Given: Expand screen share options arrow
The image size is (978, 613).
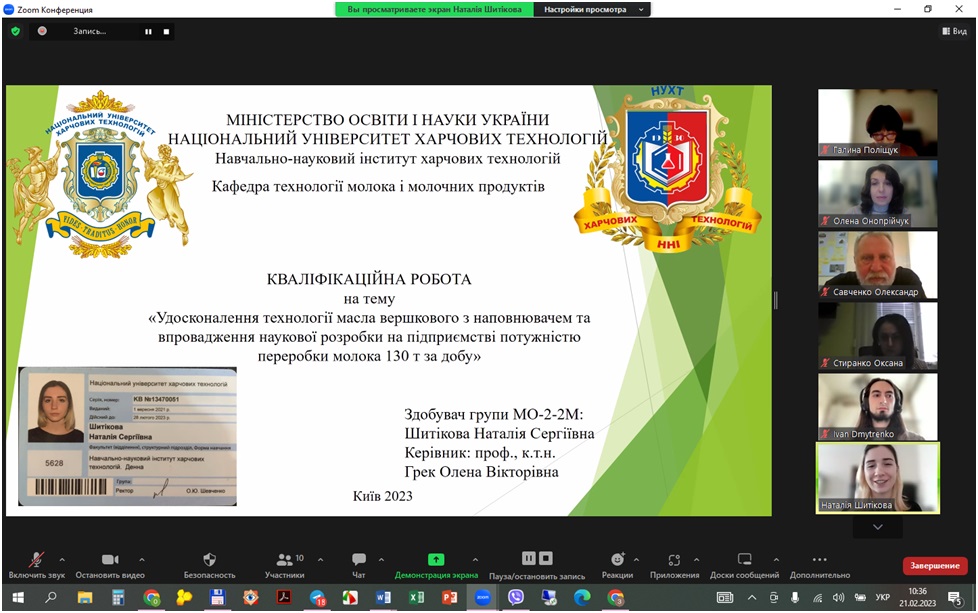Looking at the screenshot, I should click(475, 559).
